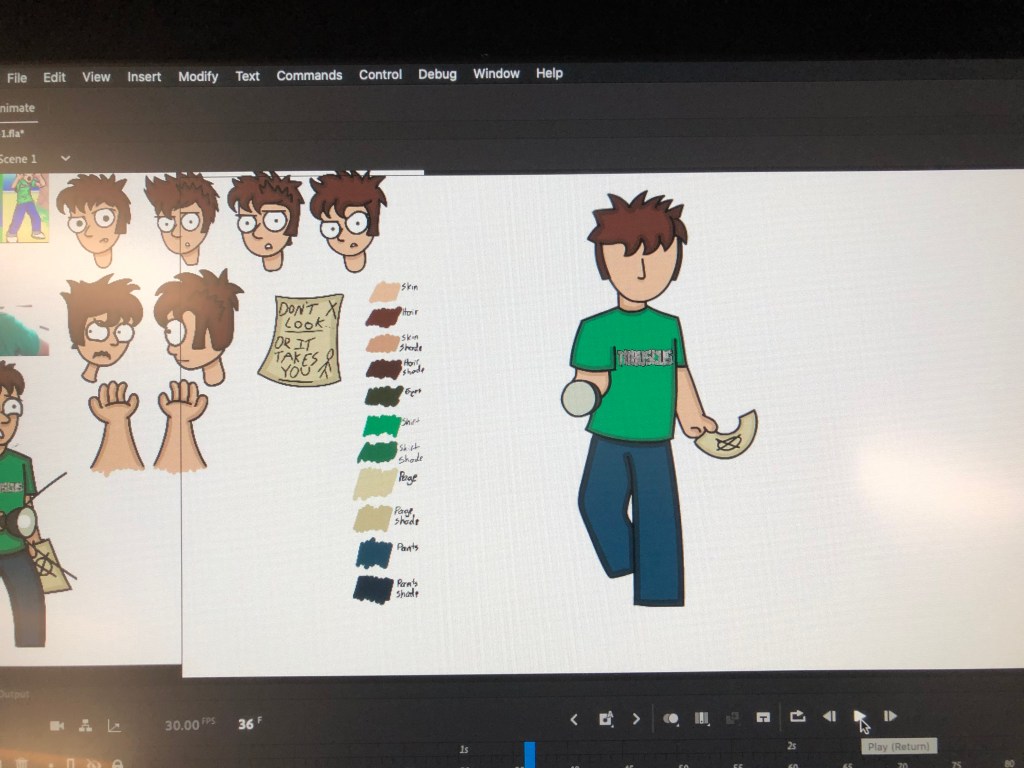Click the Insert Keyframe icon
The image size is (1024, 768).
pyautogui.click(x=605, y=719)
